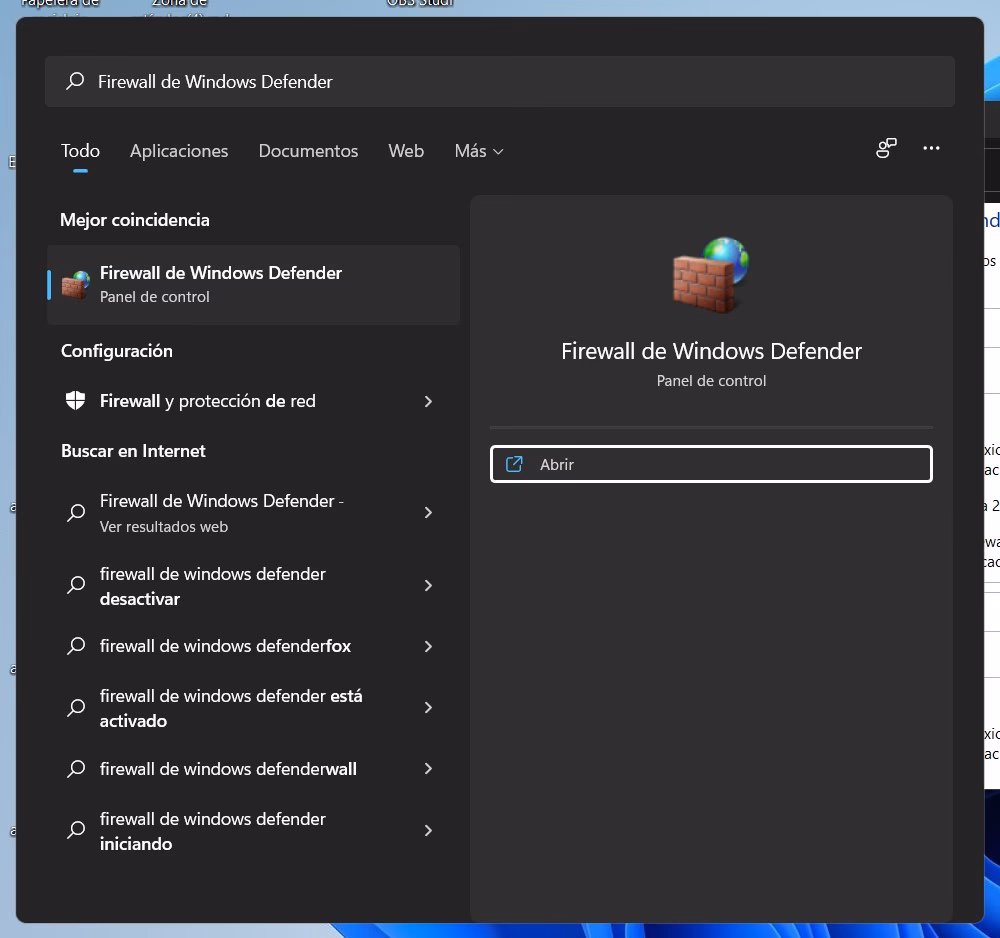
Task: Open the account/feedback icon near top right
Action: (886, 149)
